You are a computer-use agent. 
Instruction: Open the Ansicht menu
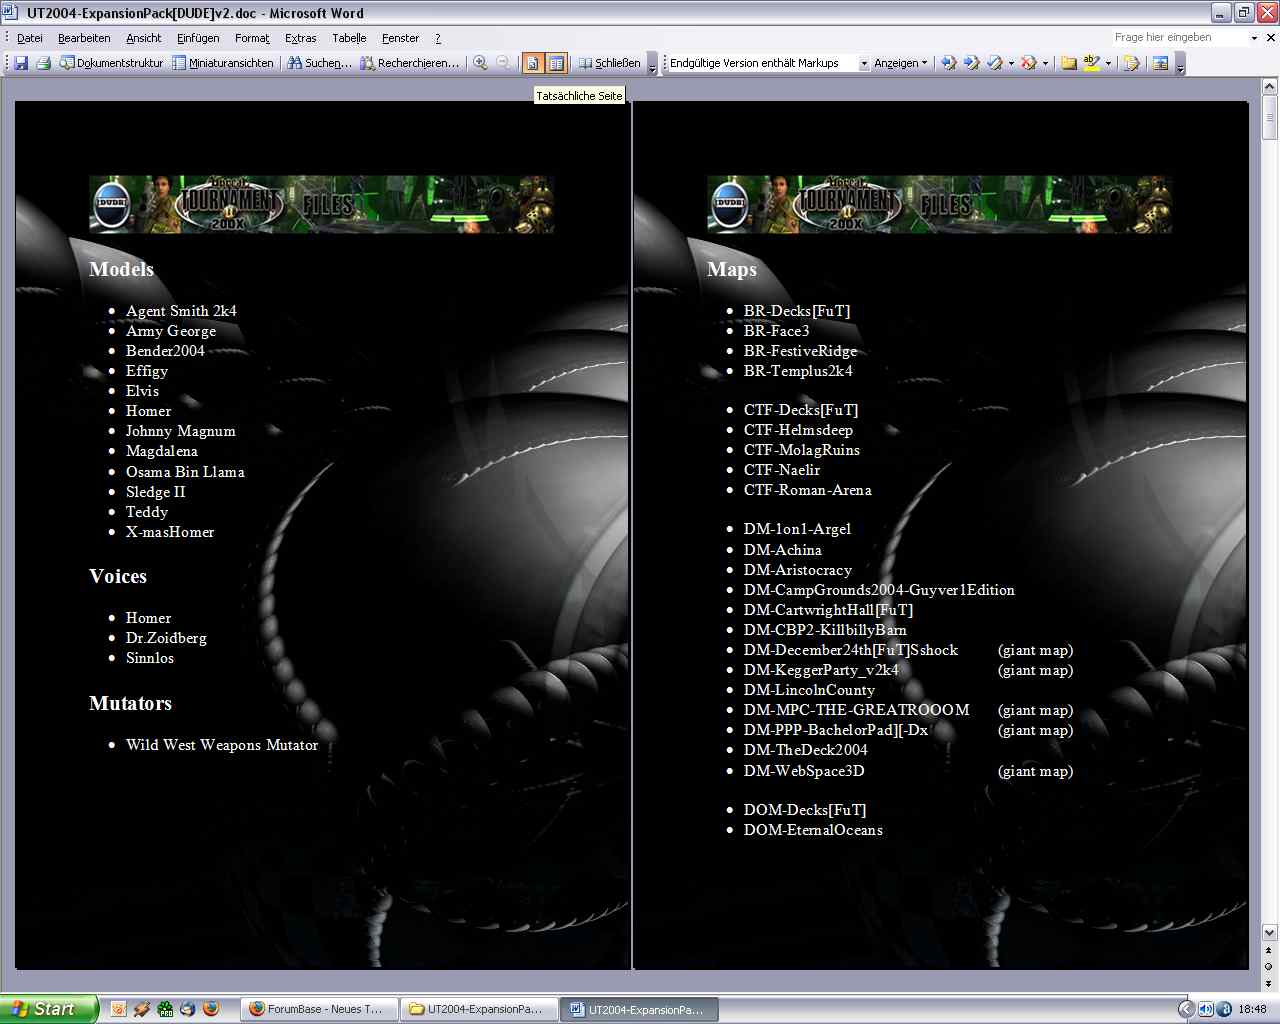(143, 38)
